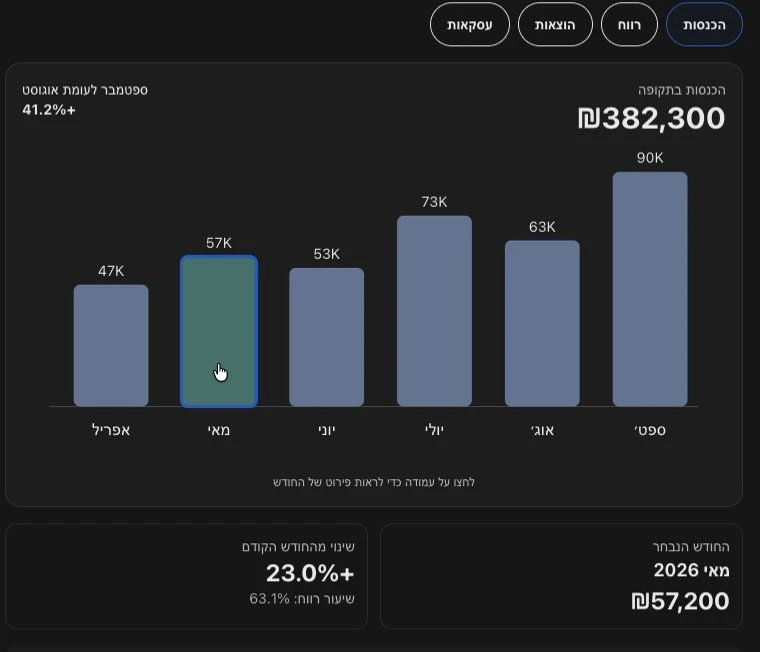Click the מאי month label
Screen dimensions: 760x652
tap(219, 430)
